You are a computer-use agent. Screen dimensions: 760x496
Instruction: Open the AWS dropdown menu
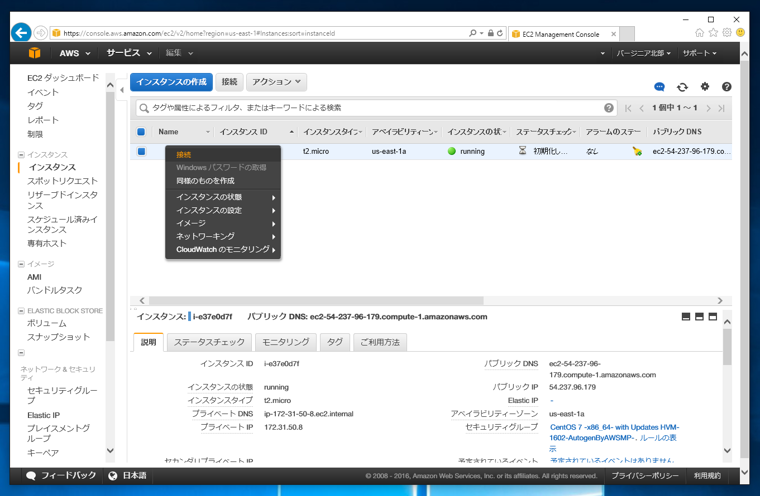pos(75,53)
